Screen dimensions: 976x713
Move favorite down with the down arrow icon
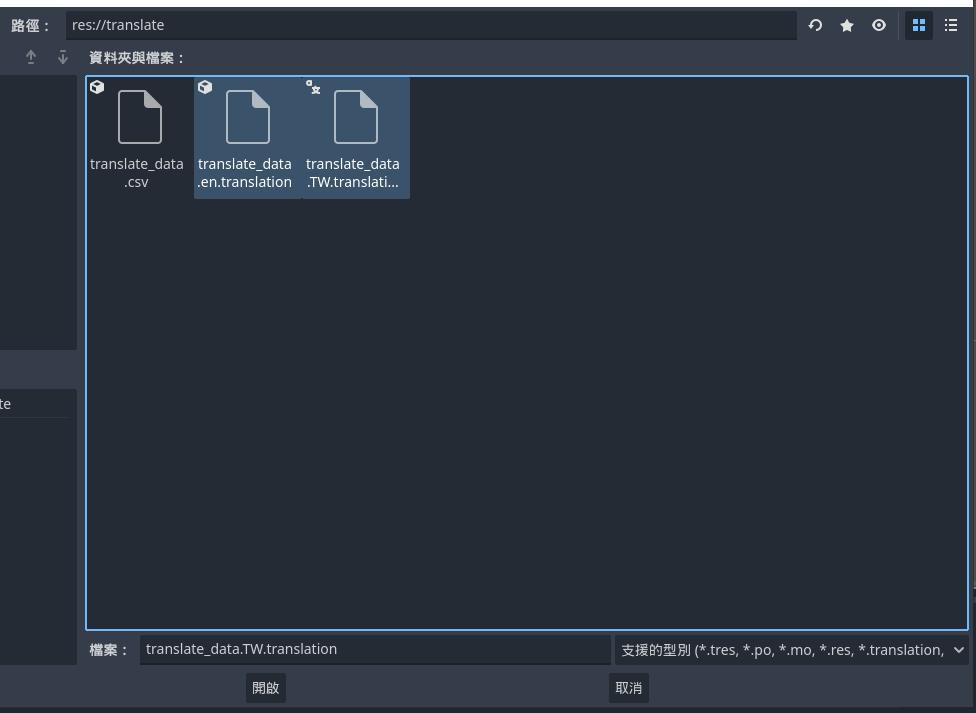(x=62, y=58)
